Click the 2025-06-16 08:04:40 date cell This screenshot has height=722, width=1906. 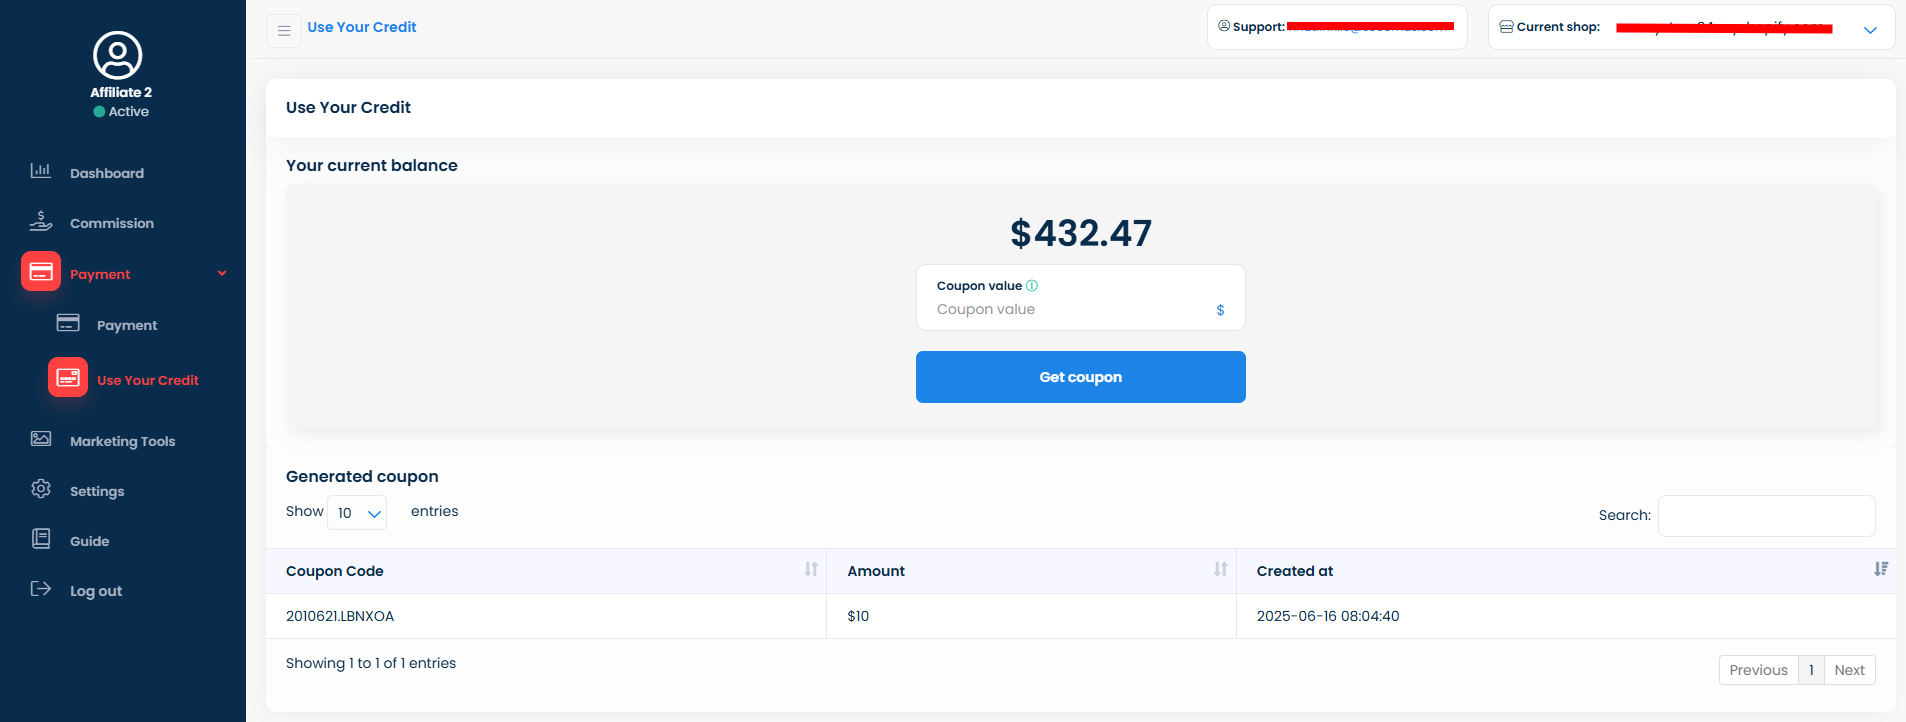pos(1328,616)
